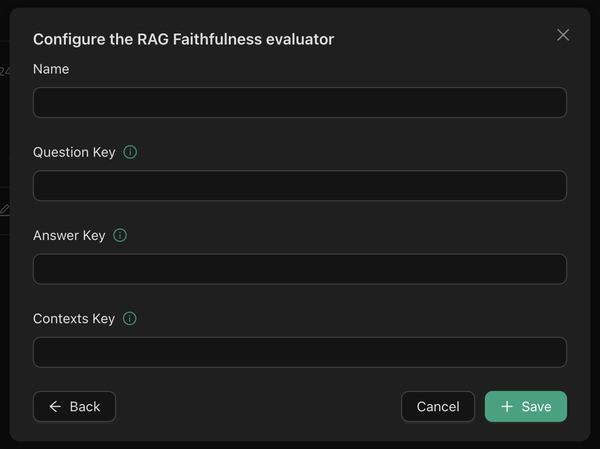The width and height of the screenshot is (600, 449).
Task: Click the info icon beside Answer Key
Action: (120, 236)
